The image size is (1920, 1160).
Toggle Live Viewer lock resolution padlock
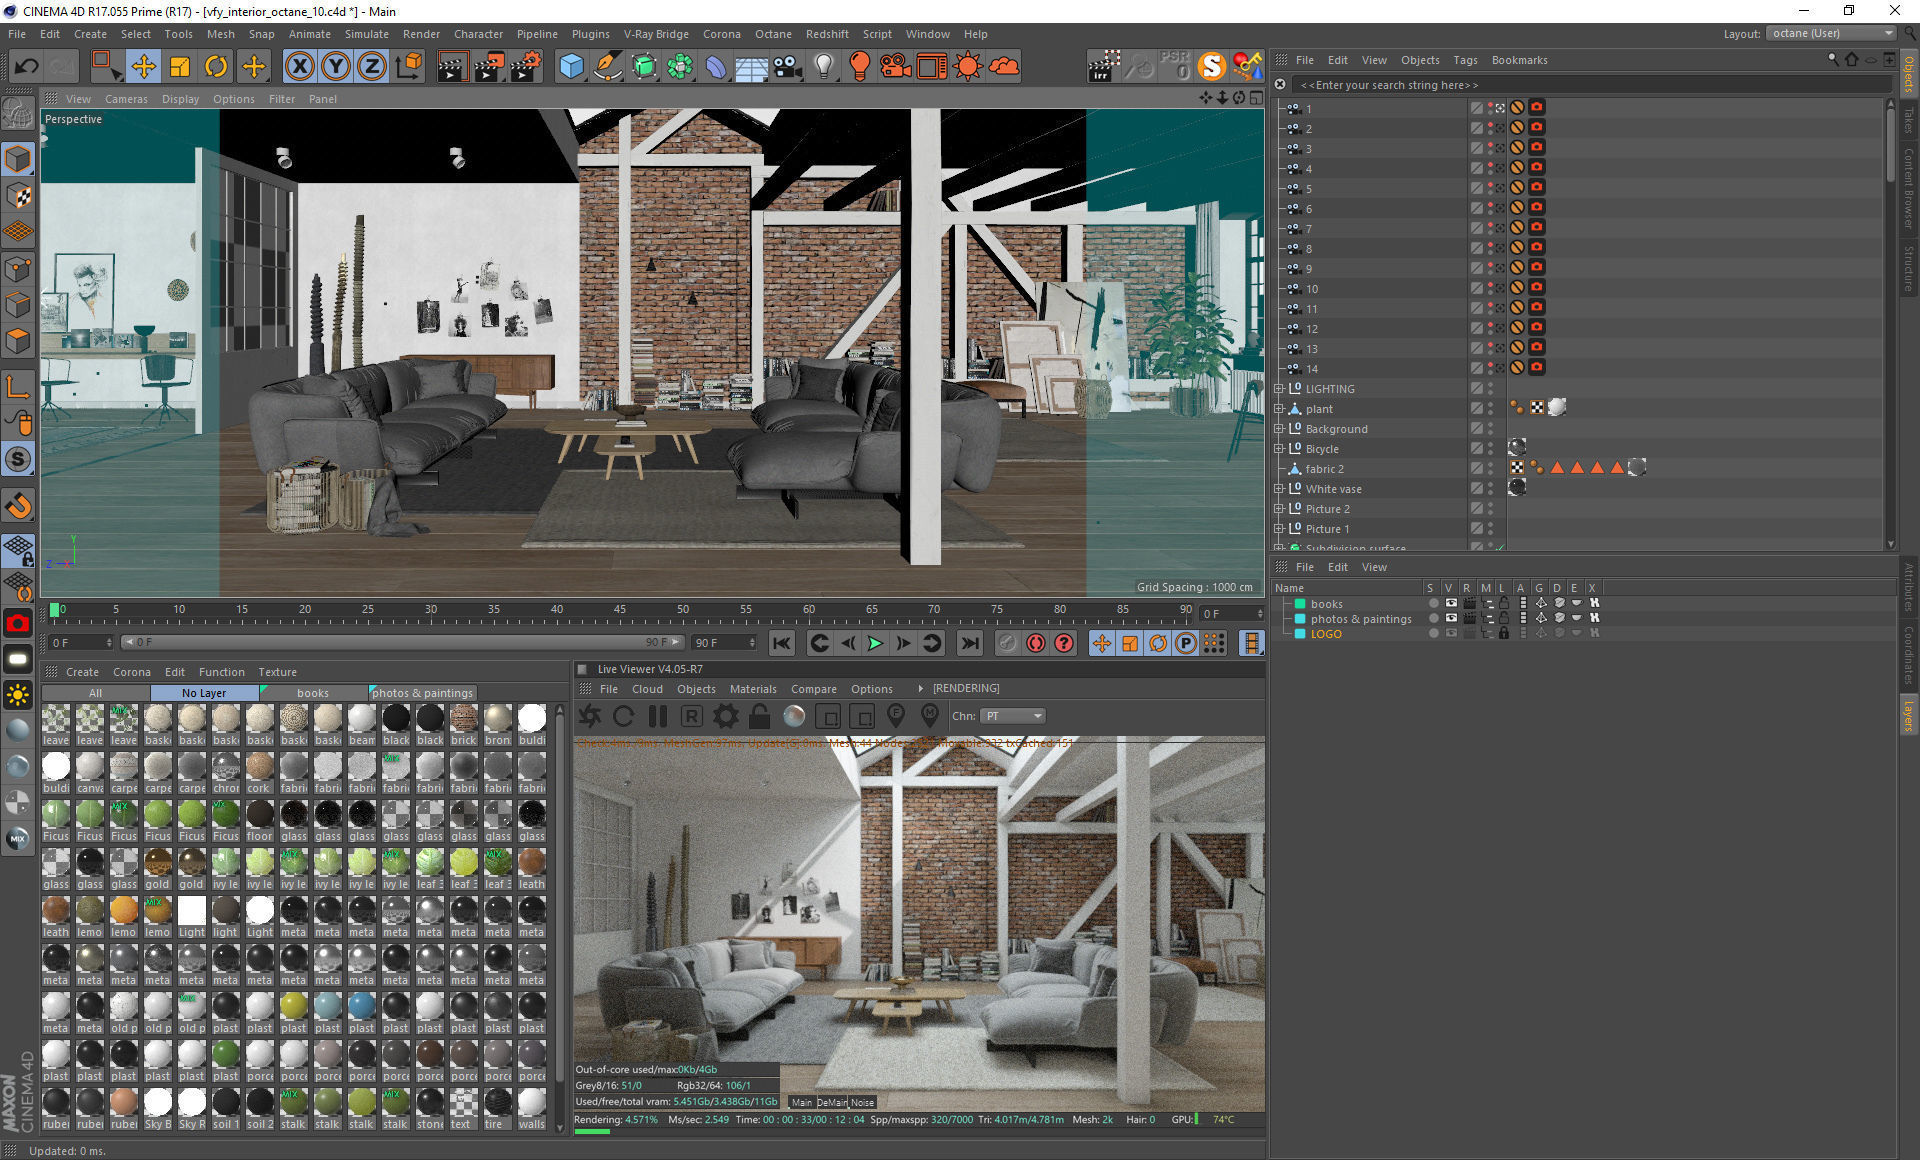point(759,716)
